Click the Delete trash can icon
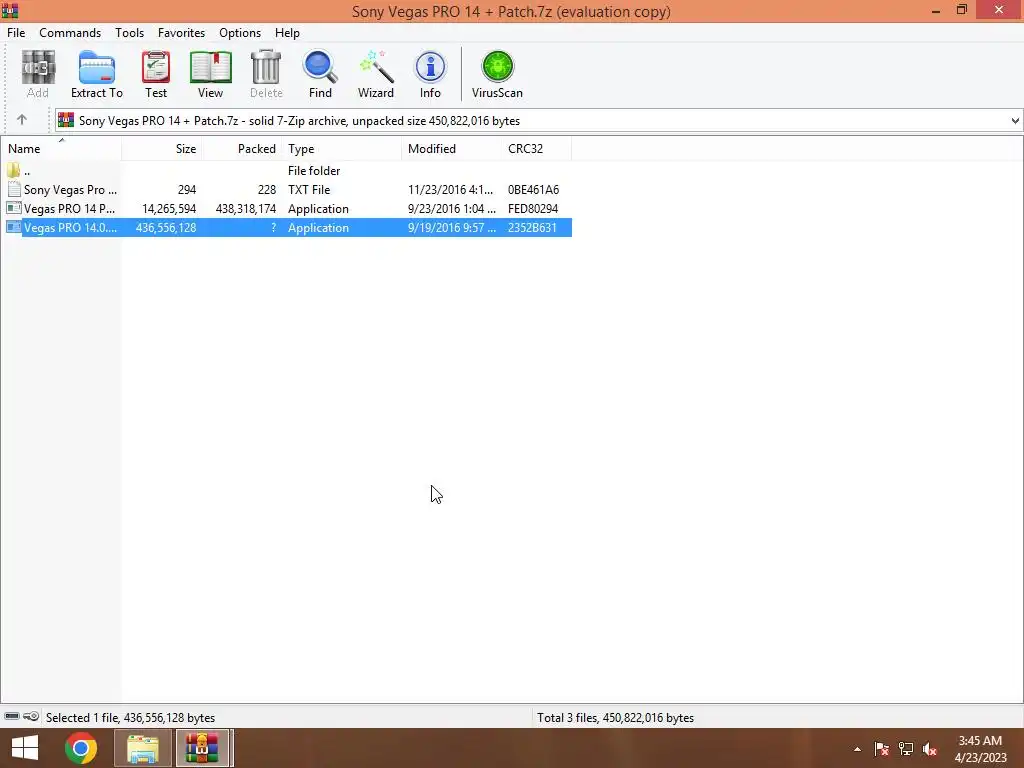This screenshot has width=1024, height=768. click(266, 67)
